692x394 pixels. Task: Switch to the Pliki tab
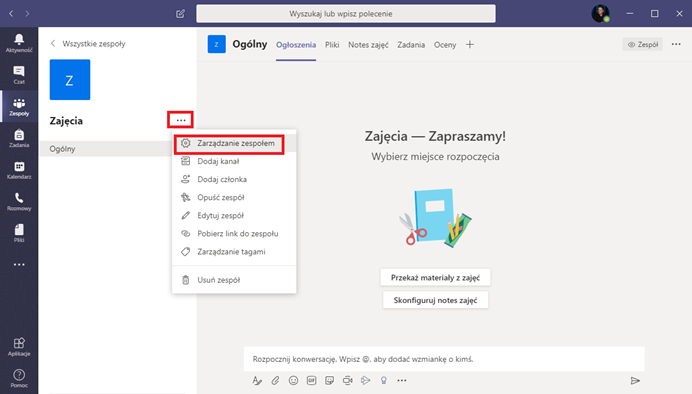pyautogui.click(x=332, y=45)
